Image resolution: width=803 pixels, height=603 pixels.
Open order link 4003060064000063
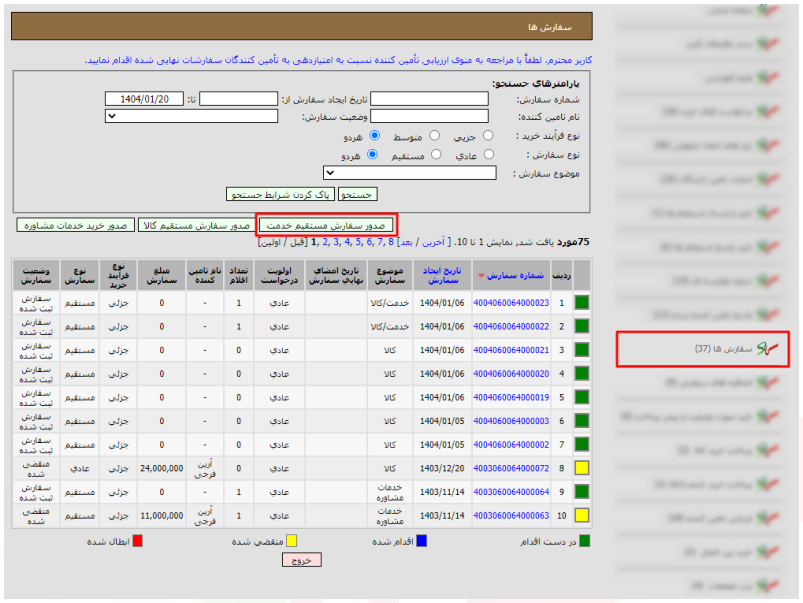tap(511, 516)
